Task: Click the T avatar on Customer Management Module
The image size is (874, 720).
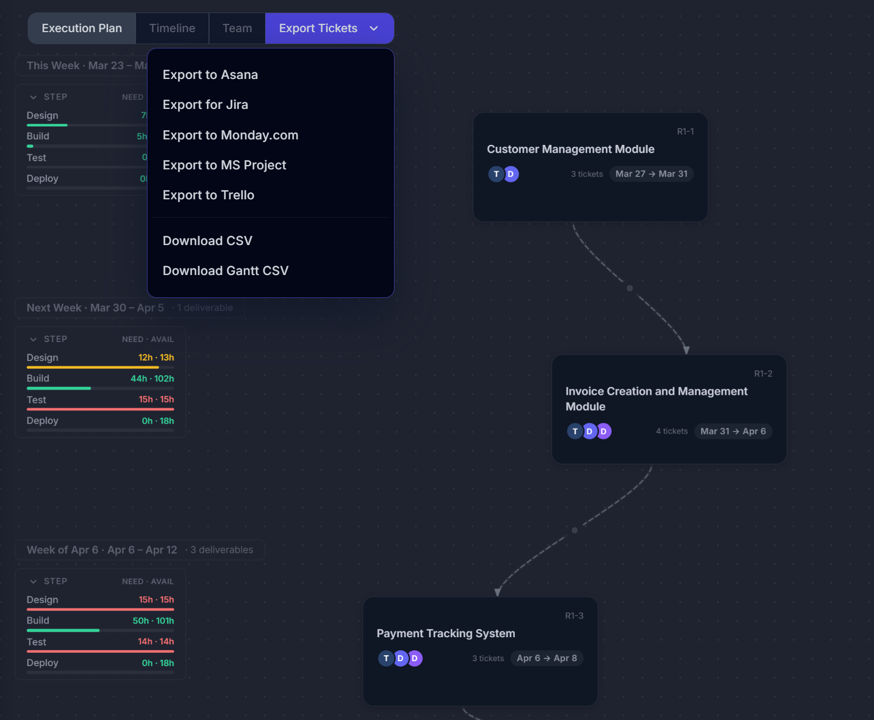Action: pos(495,174)
